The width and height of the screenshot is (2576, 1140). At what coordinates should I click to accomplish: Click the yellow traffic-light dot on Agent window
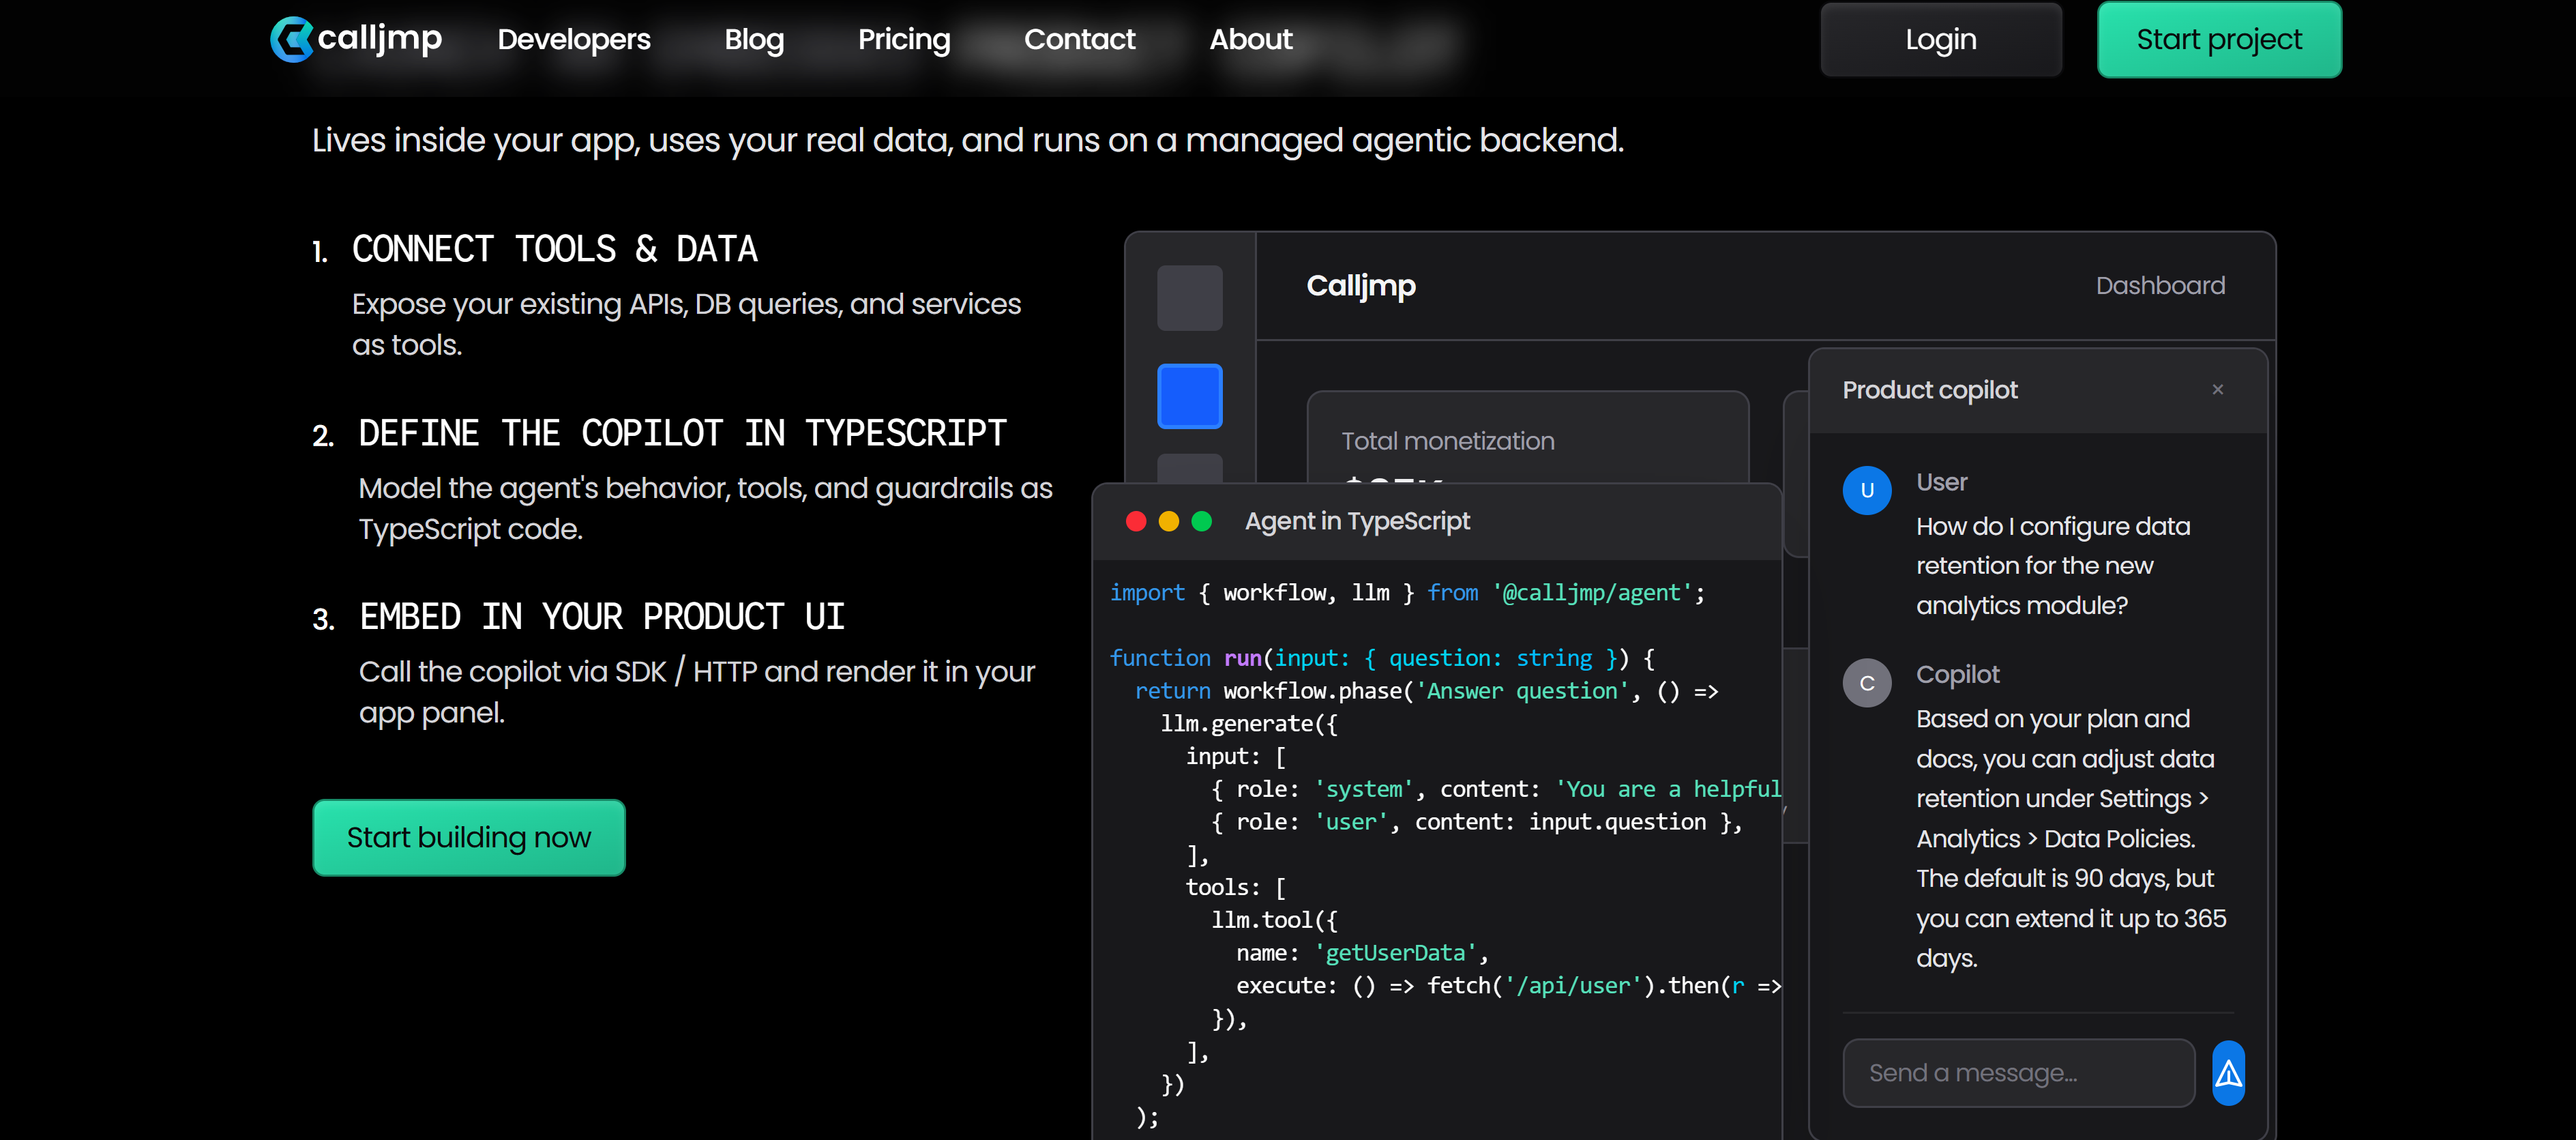[x=1169, y=521]
